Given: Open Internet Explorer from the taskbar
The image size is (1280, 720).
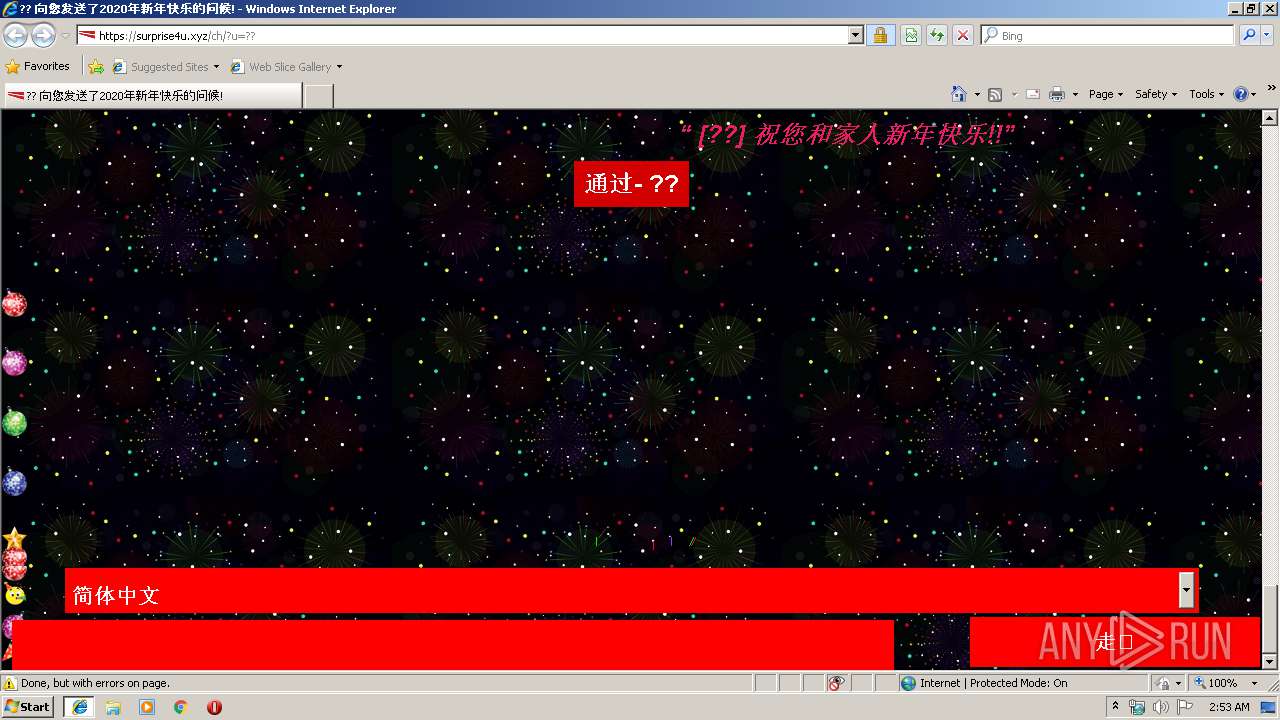Looking at the screenshot, I should coord(79,707).
